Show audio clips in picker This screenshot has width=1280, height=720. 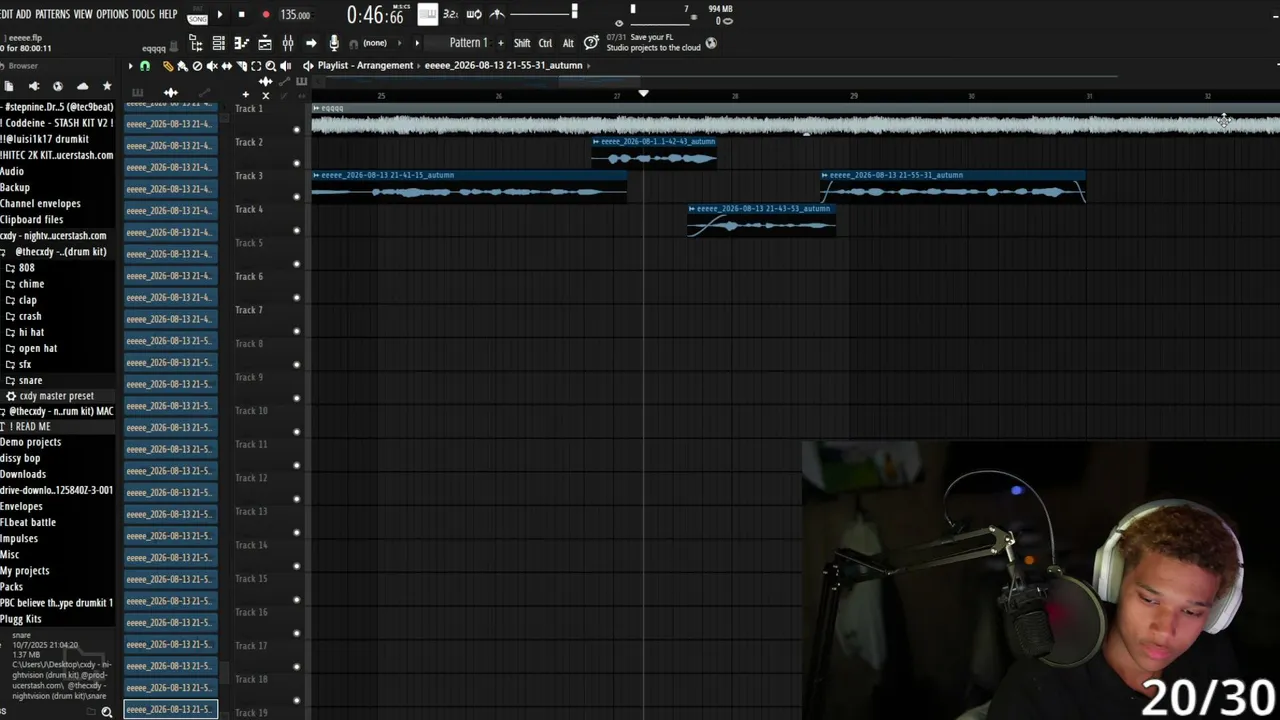[x=171, y=93]
